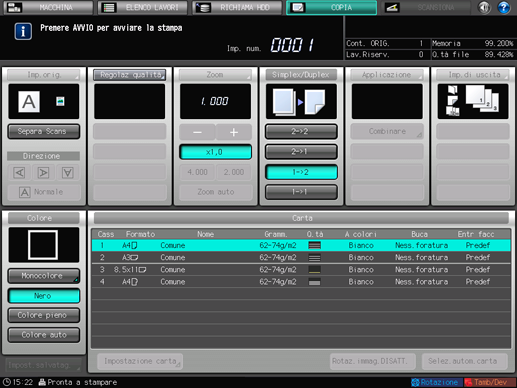Open the SCANSIONA tab

click(426, 7)
